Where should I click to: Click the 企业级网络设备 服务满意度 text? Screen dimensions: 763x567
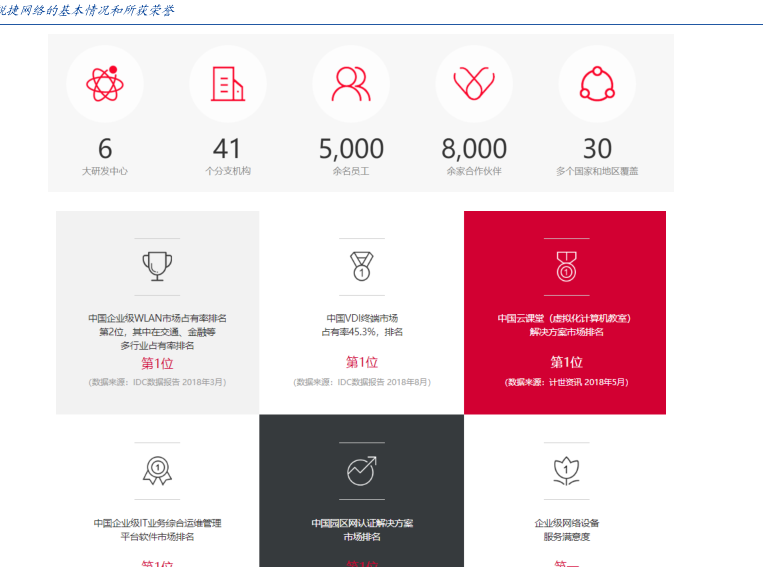tap(566, 530)
